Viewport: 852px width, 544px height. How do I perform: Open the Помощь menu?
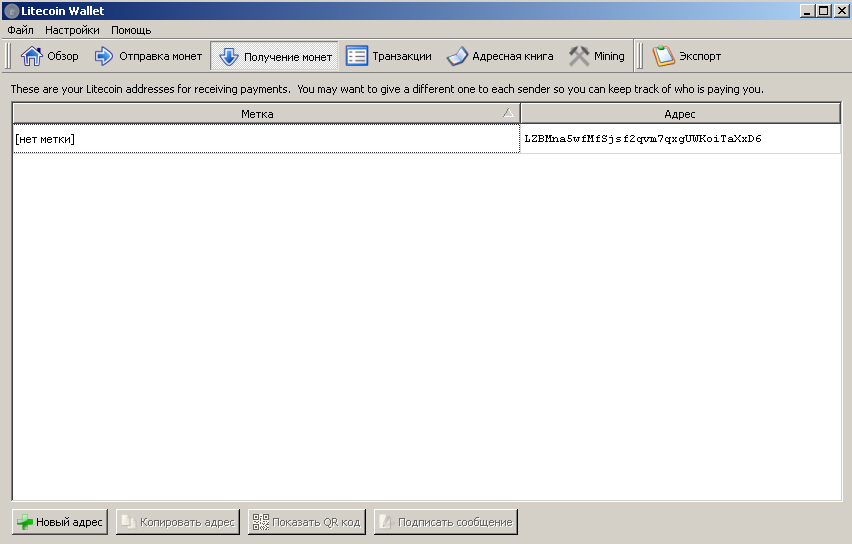(x=131, y=30)
